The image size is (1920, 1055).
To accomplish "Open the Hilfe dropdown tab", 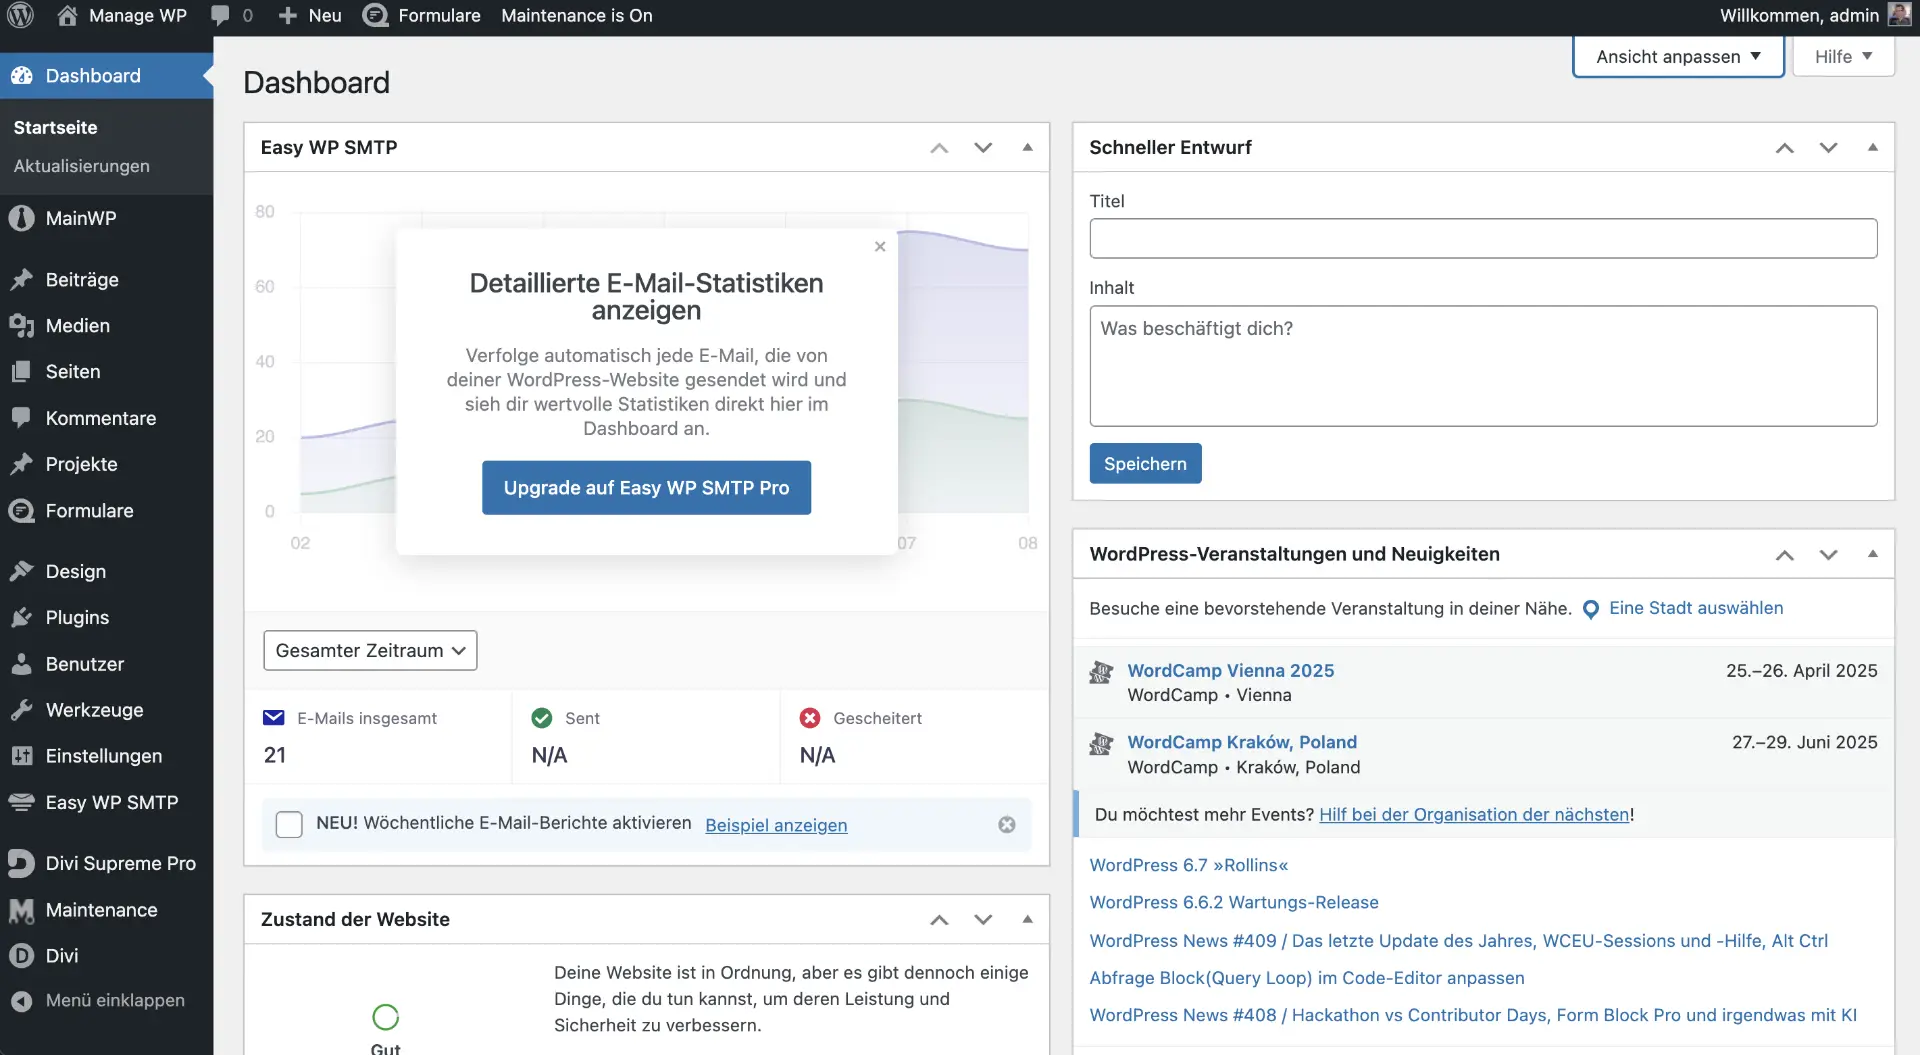I will 1843,57.
